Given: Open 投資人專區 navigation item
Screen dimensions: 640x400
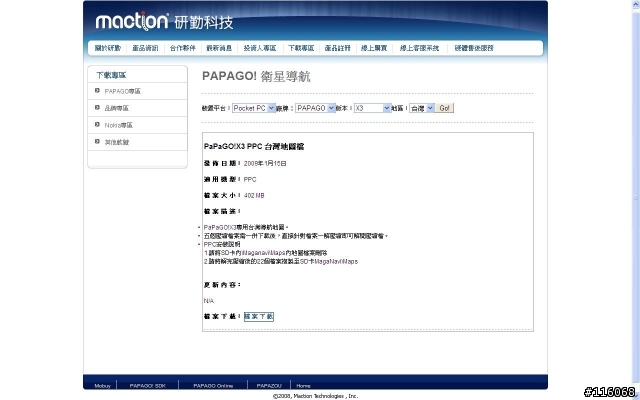Looking at the screenshot, I should [260, 48].
